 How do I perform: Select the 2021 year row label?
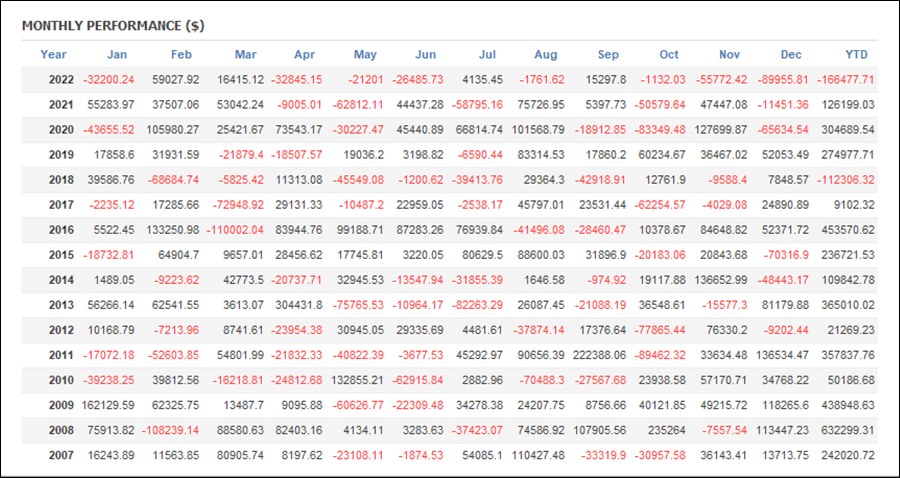[x=61, y=105]
